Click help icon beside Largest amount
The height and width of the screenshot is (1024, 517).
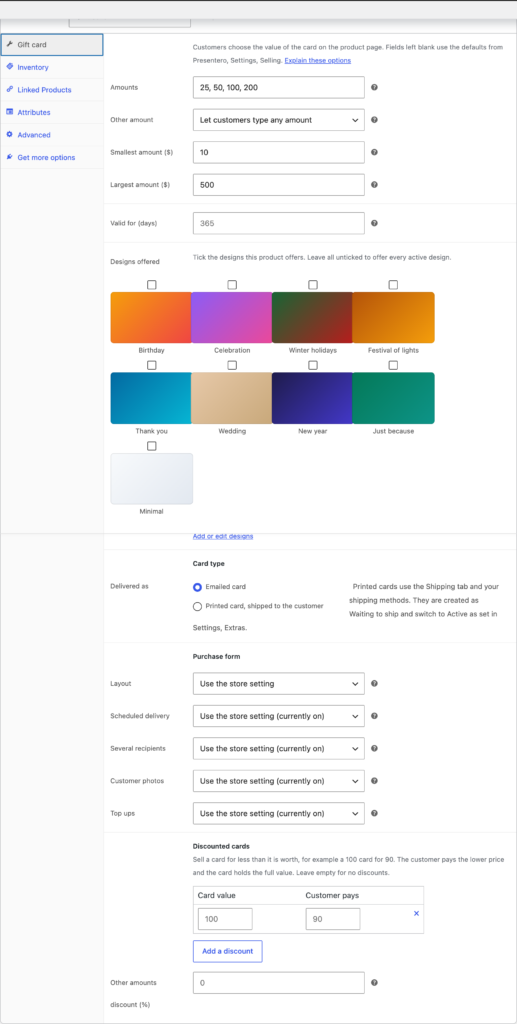[375, 185]
